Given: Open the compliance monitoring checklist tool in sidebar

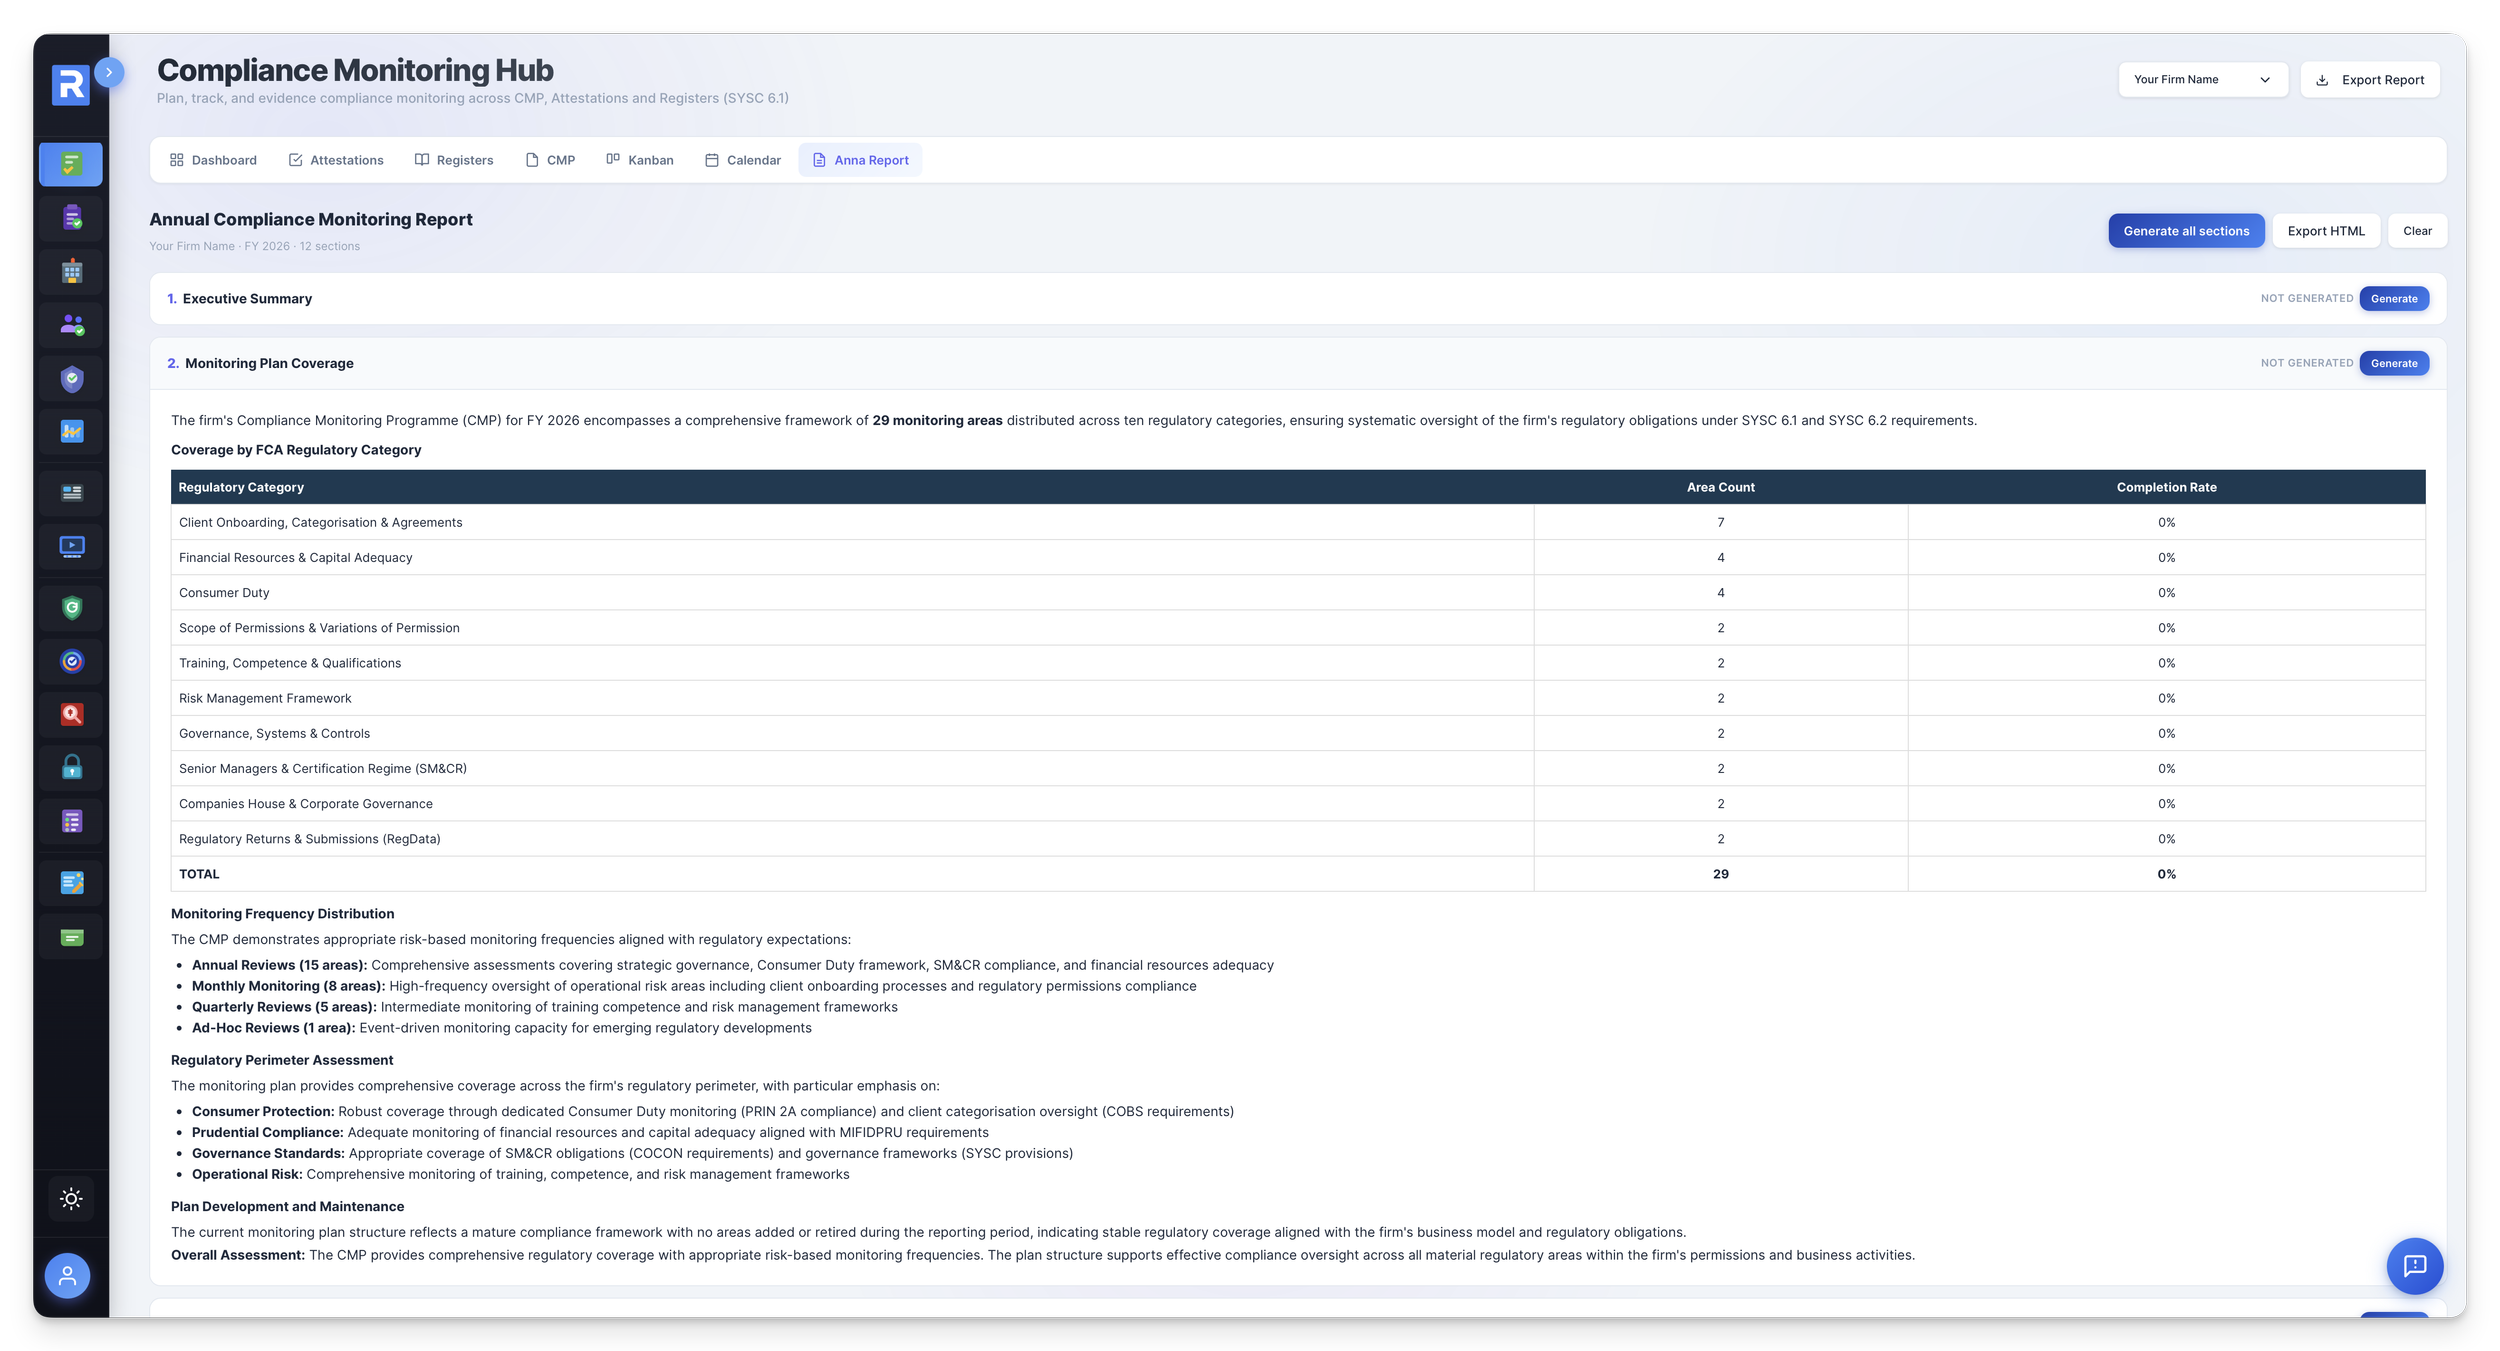Looking at the screenshot, I should coord(71,164).
